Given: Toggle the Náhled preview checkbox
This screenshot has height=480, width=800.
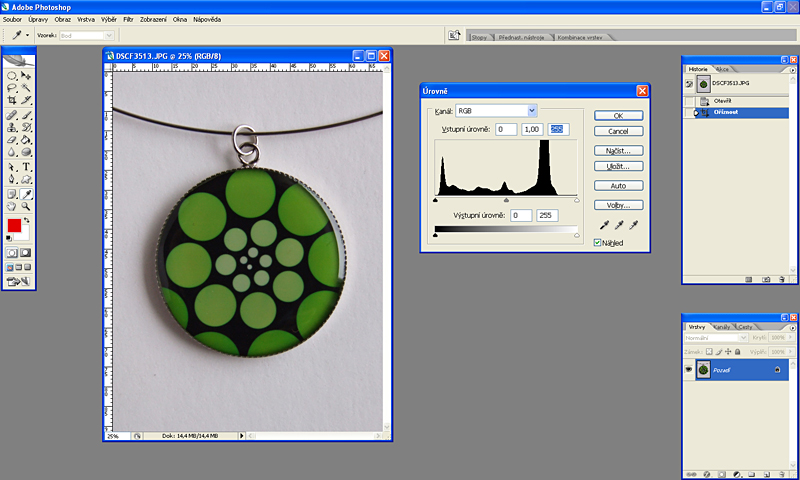Looking at the screenshot, I should click(598, 242).
